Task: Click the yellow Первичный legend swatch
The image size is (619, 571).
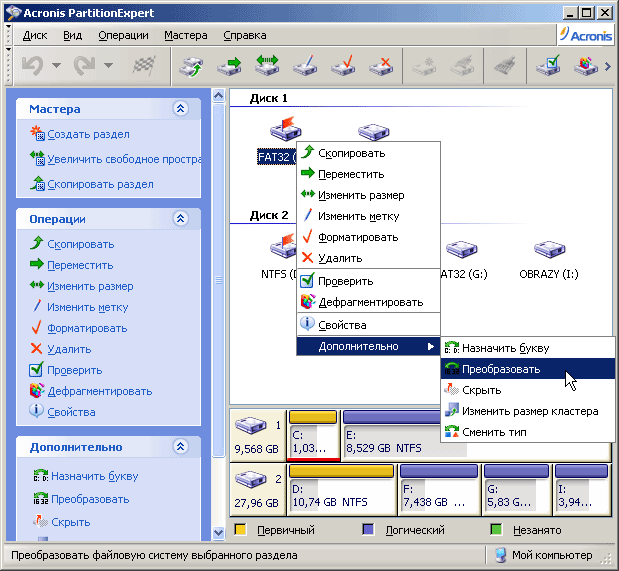Action: (240, 530)
